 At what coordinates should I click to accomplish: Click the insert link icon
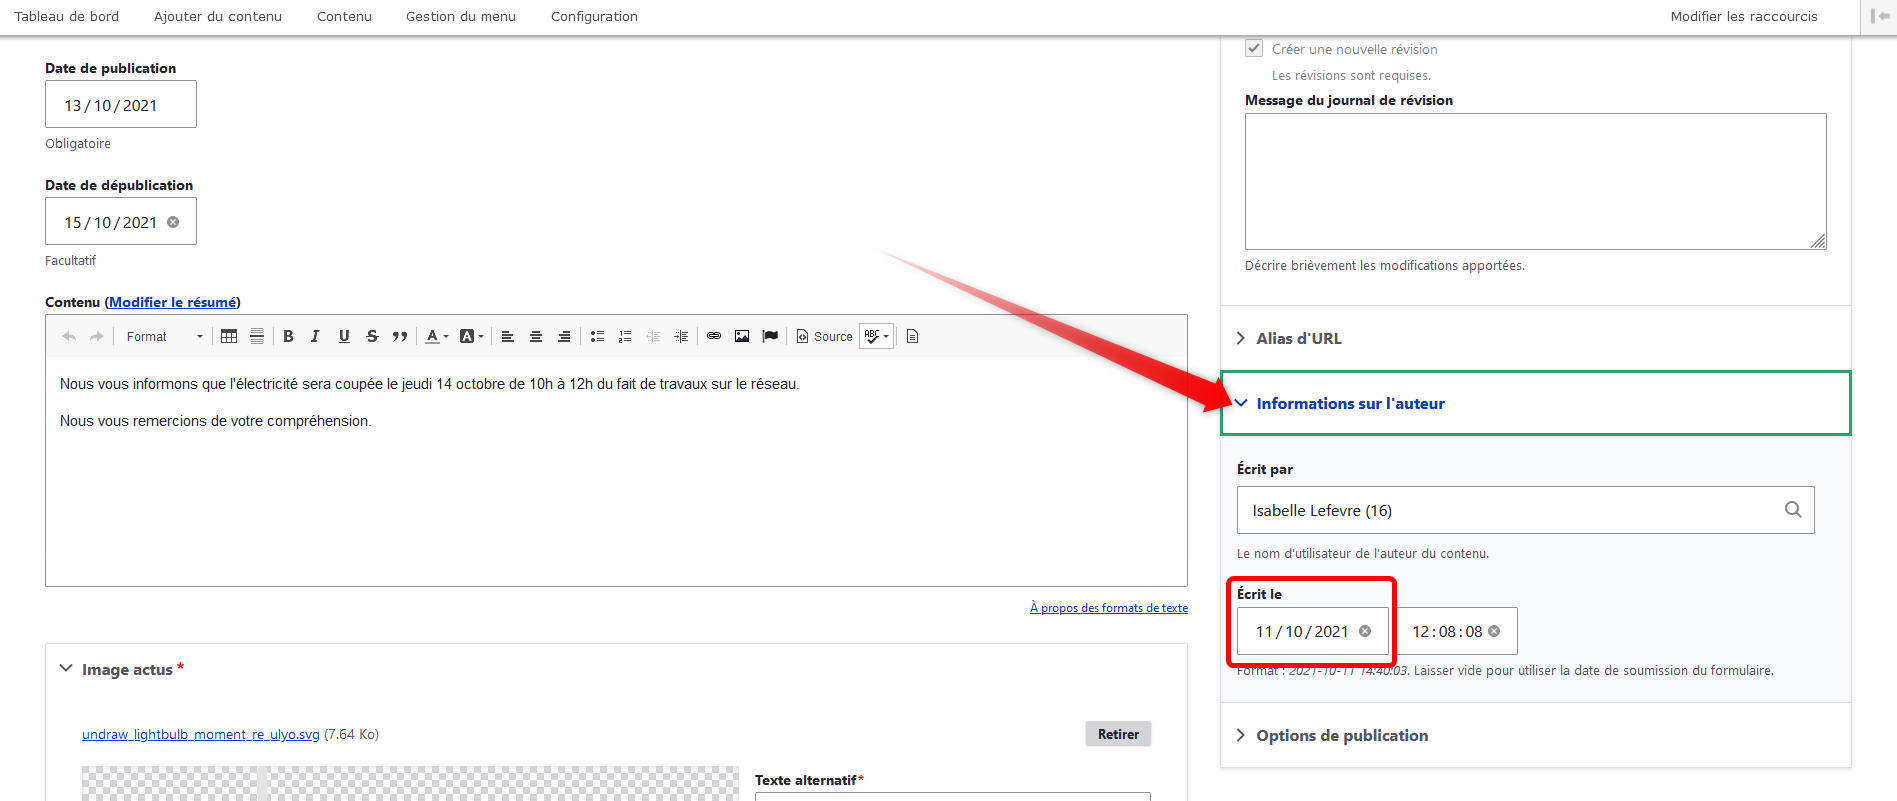click(714, 337)
